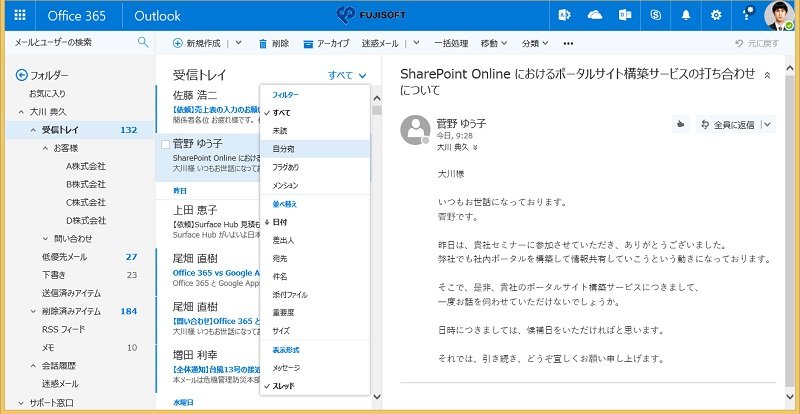
Task: Open the mail from 増田 利幸
Action: (207, 368)
